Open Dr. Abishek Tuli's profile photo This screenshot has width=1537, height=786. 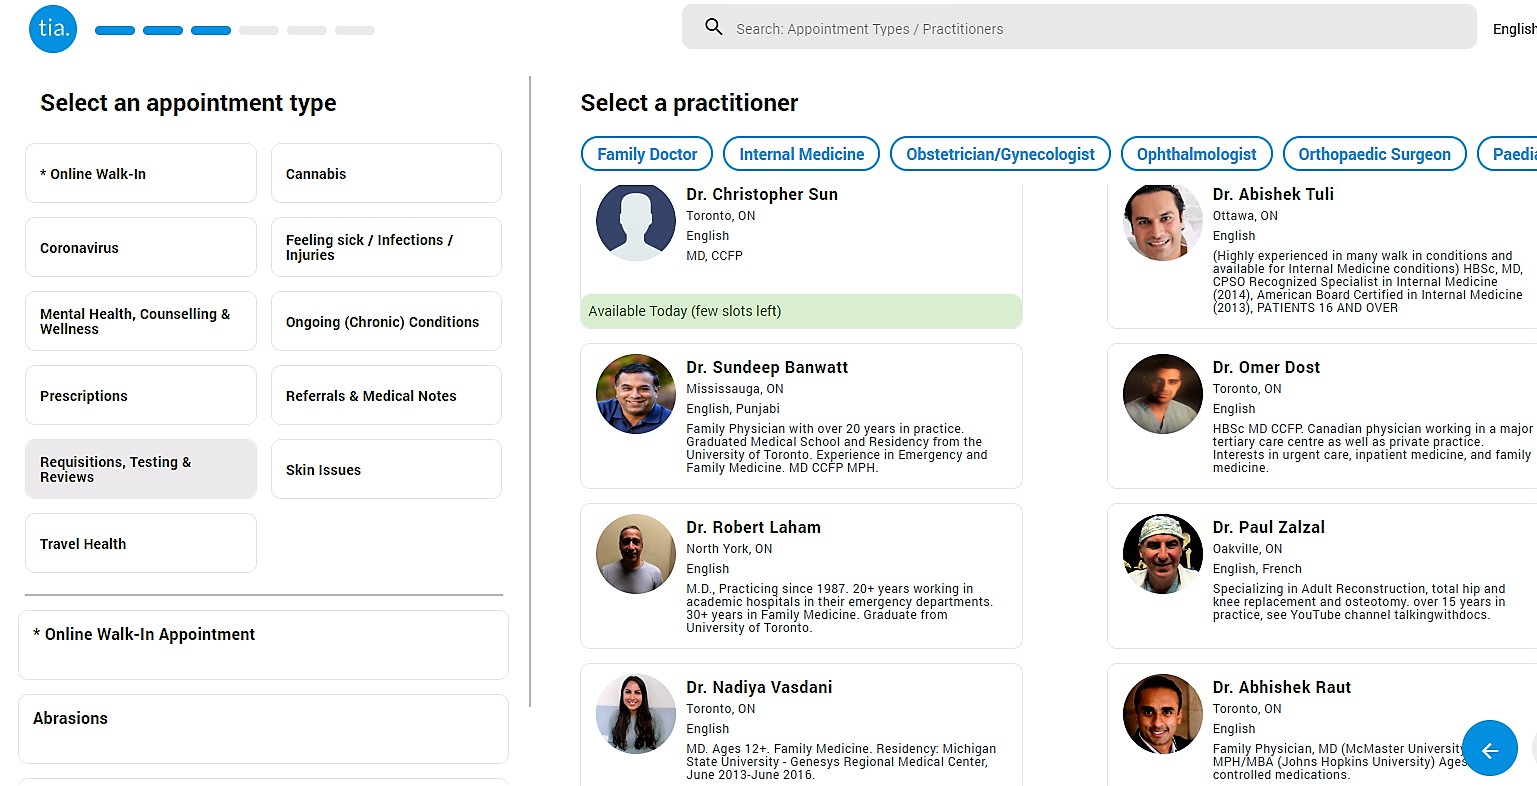1163,221
